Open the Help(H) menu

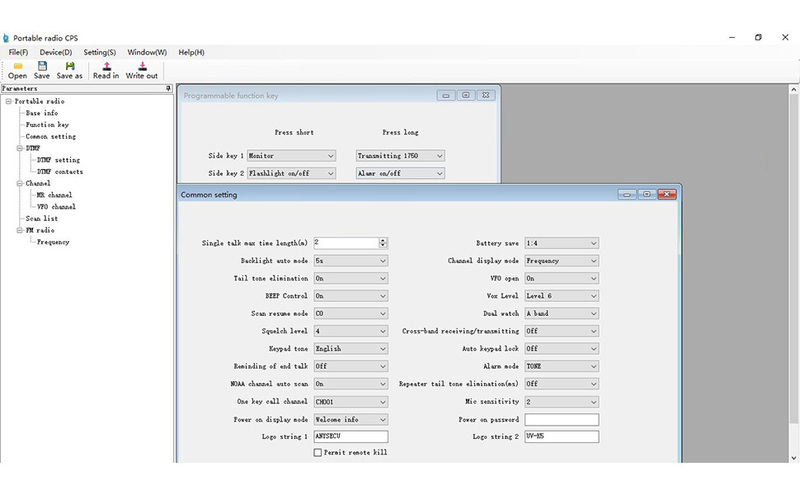(x=191, y=52)
